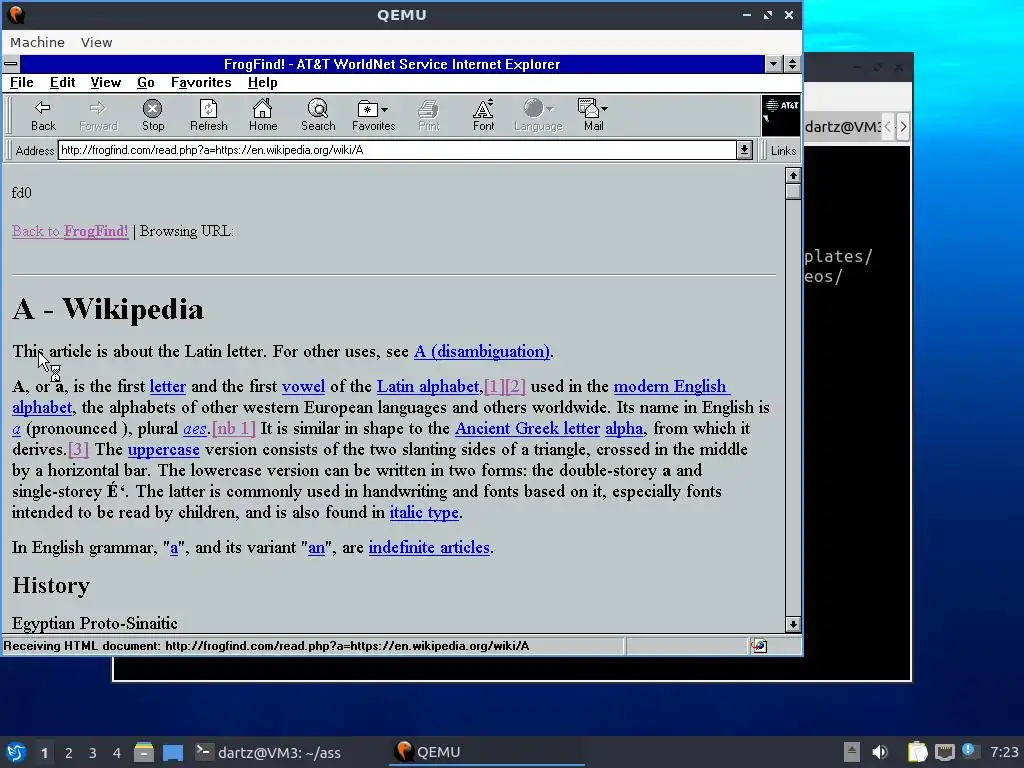Select the QEMU taskbar entry
This screenshot has width=1024, height=768.
click(x=487, y=752)
